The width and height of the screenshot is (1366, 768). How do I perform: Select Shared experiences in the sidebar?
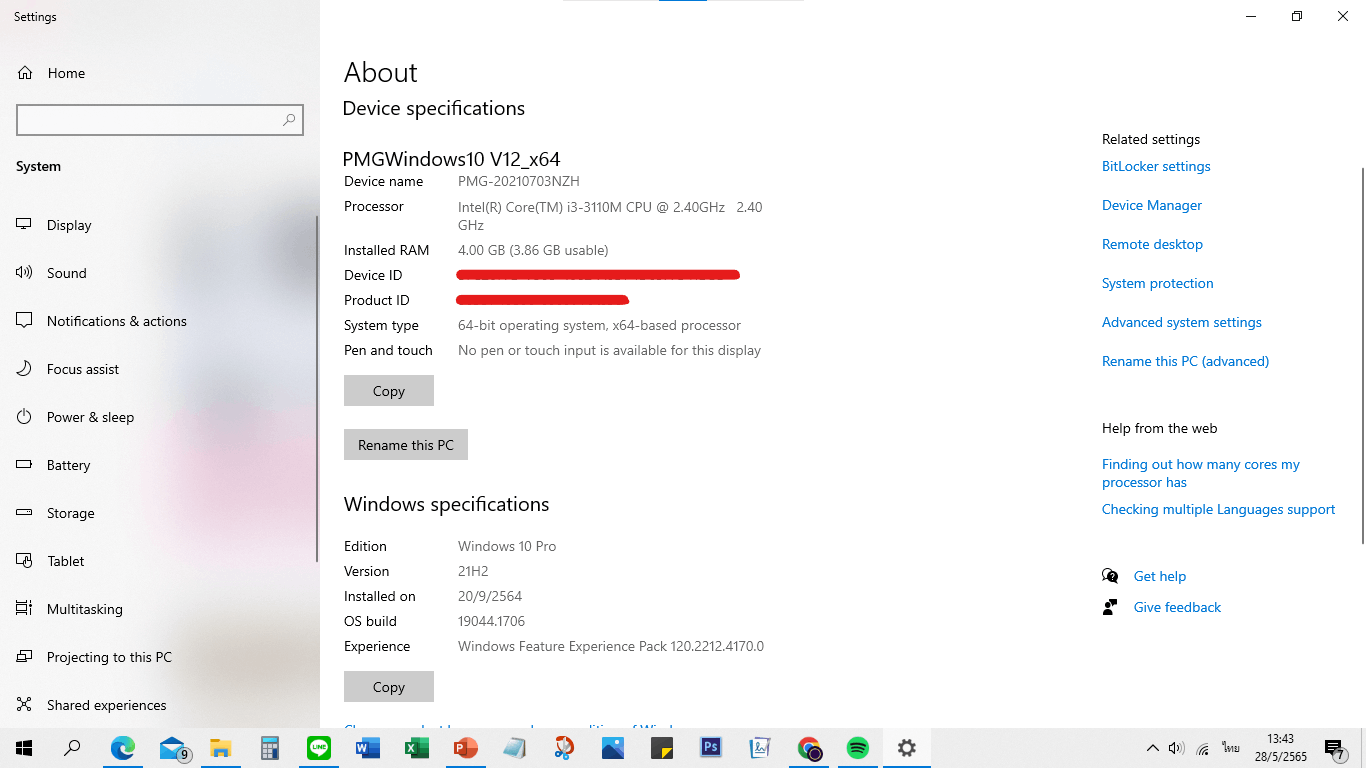coord(160,705)
